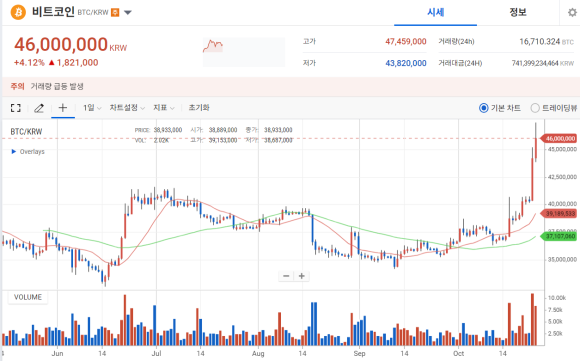
Task: Expand the Overlays disclosure triangle
Action: [14, 152]
